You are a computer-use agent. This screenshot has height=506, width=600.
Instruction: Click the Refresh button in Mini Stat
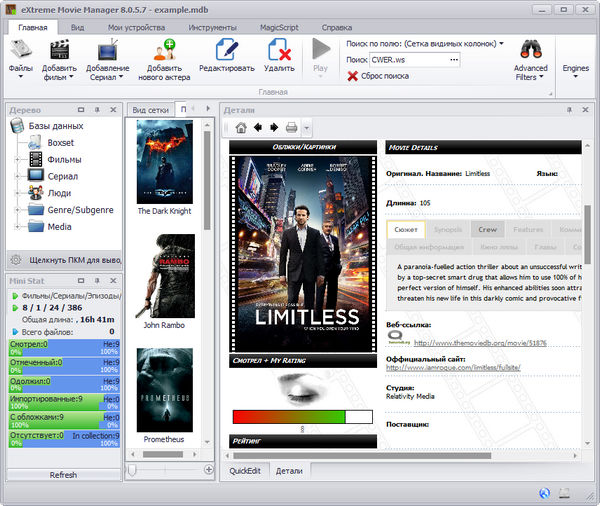[62, 474]
